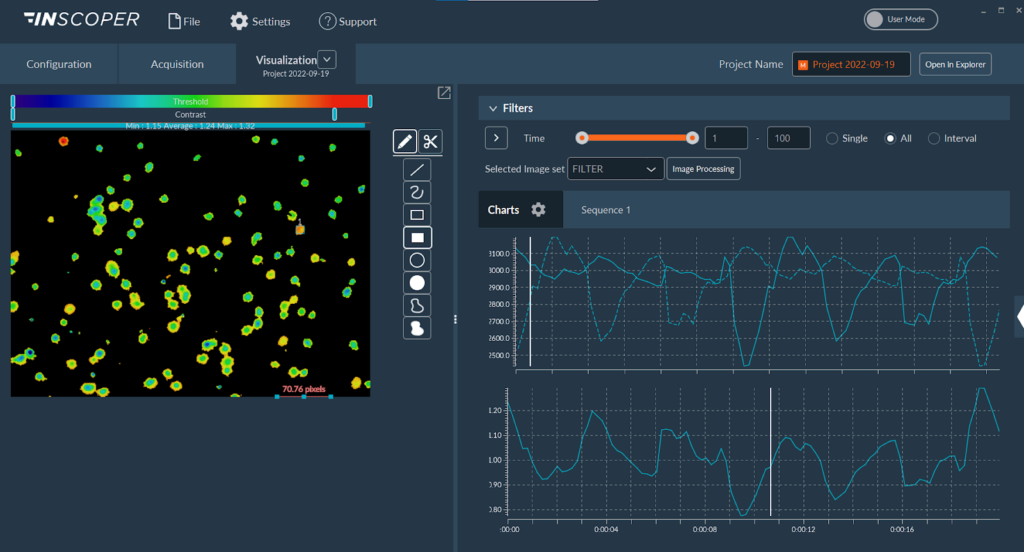
Task: Click the right handle of Time slider
Action: [692, 138]
